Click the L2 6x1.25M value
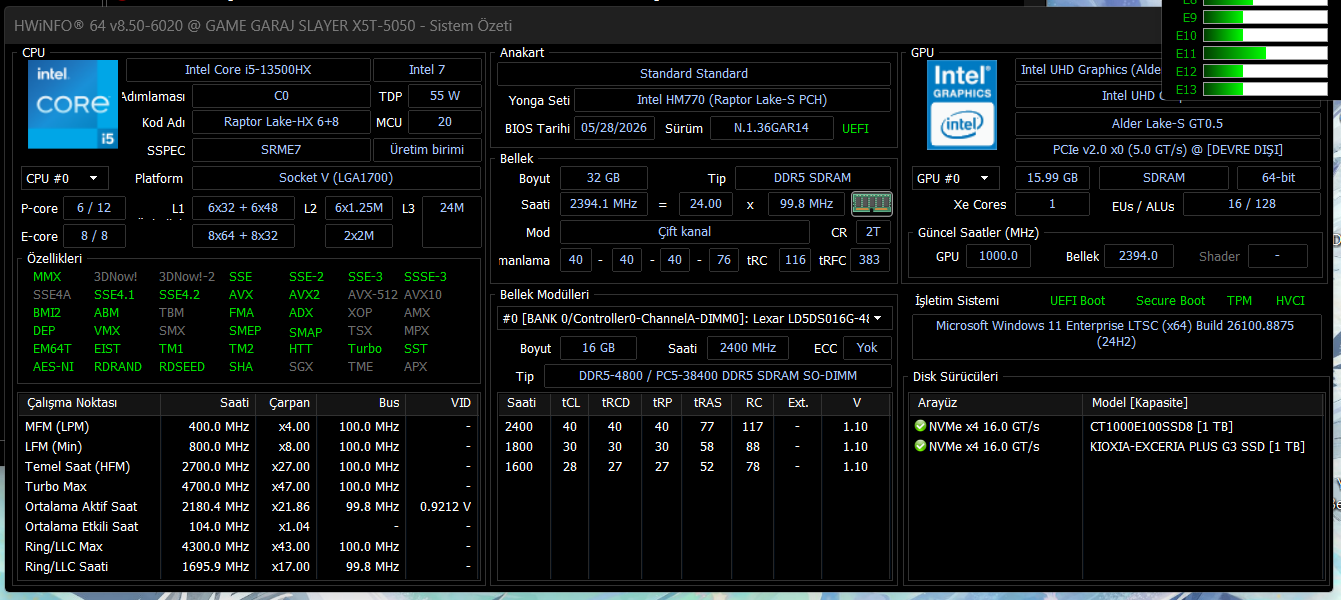Image resolution: width=1341 pixels, height=600 pixels. coord(359,208)
